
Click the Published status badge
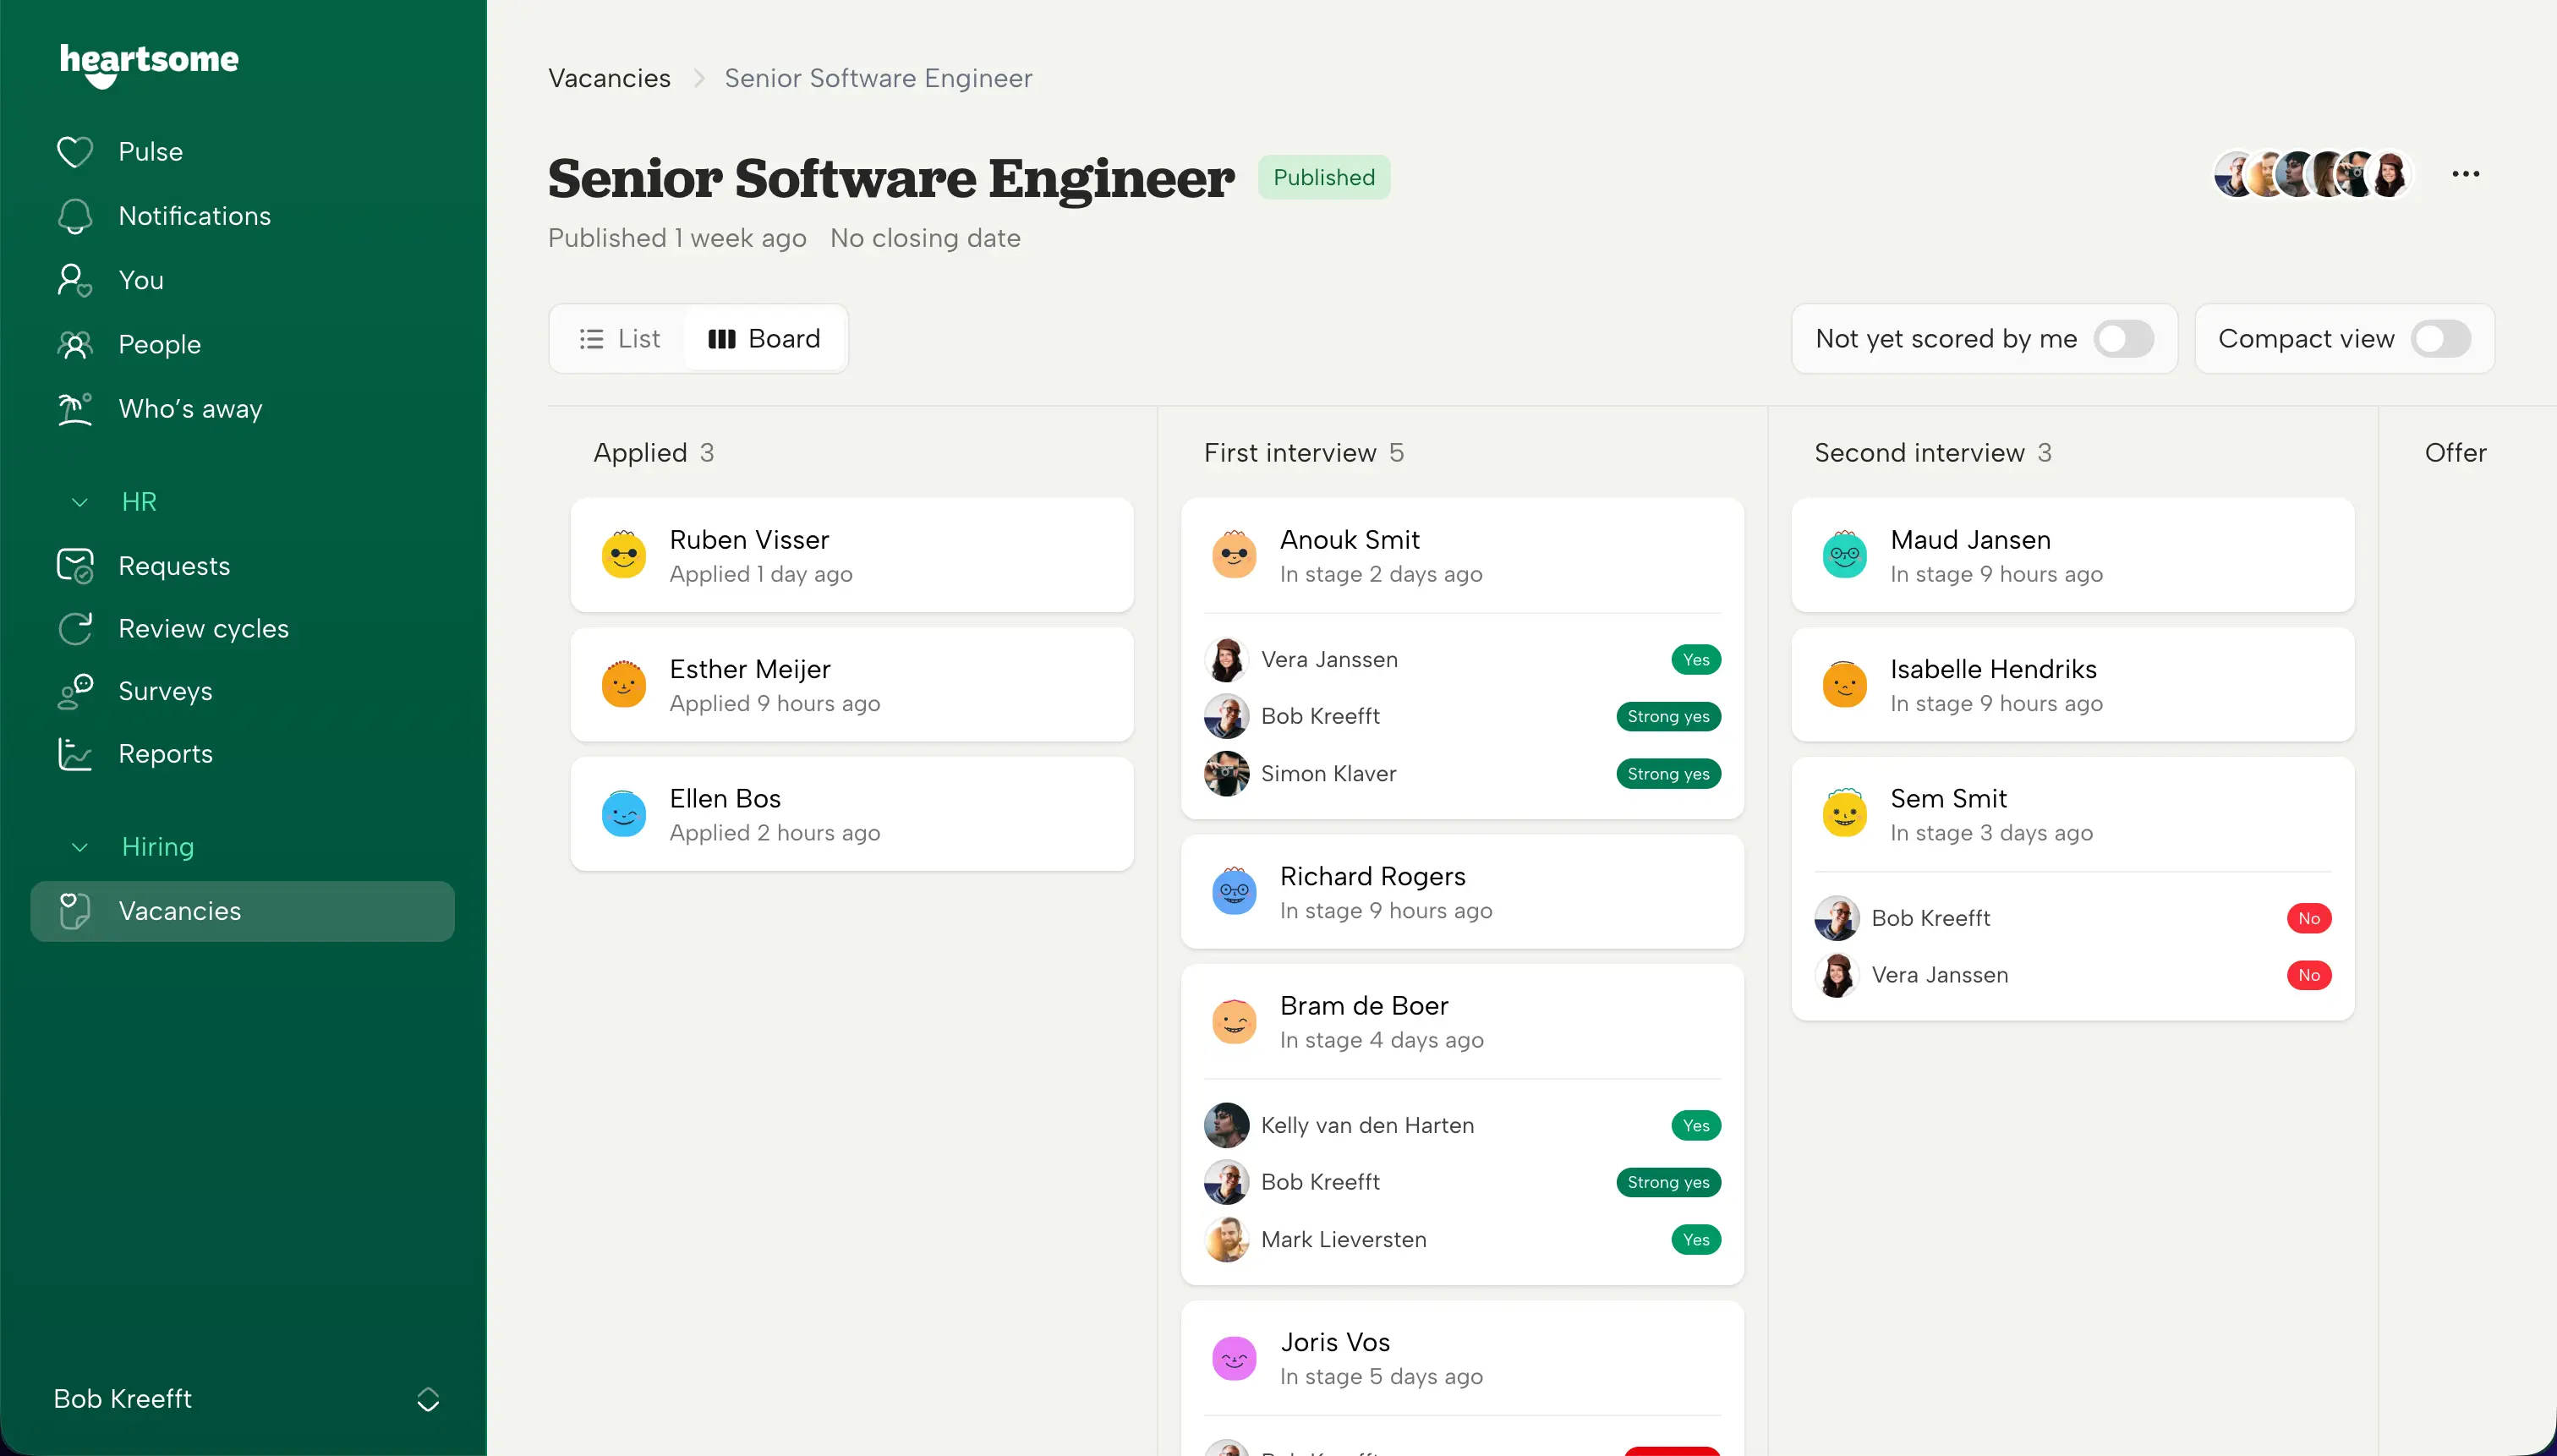click(1323, 177)
